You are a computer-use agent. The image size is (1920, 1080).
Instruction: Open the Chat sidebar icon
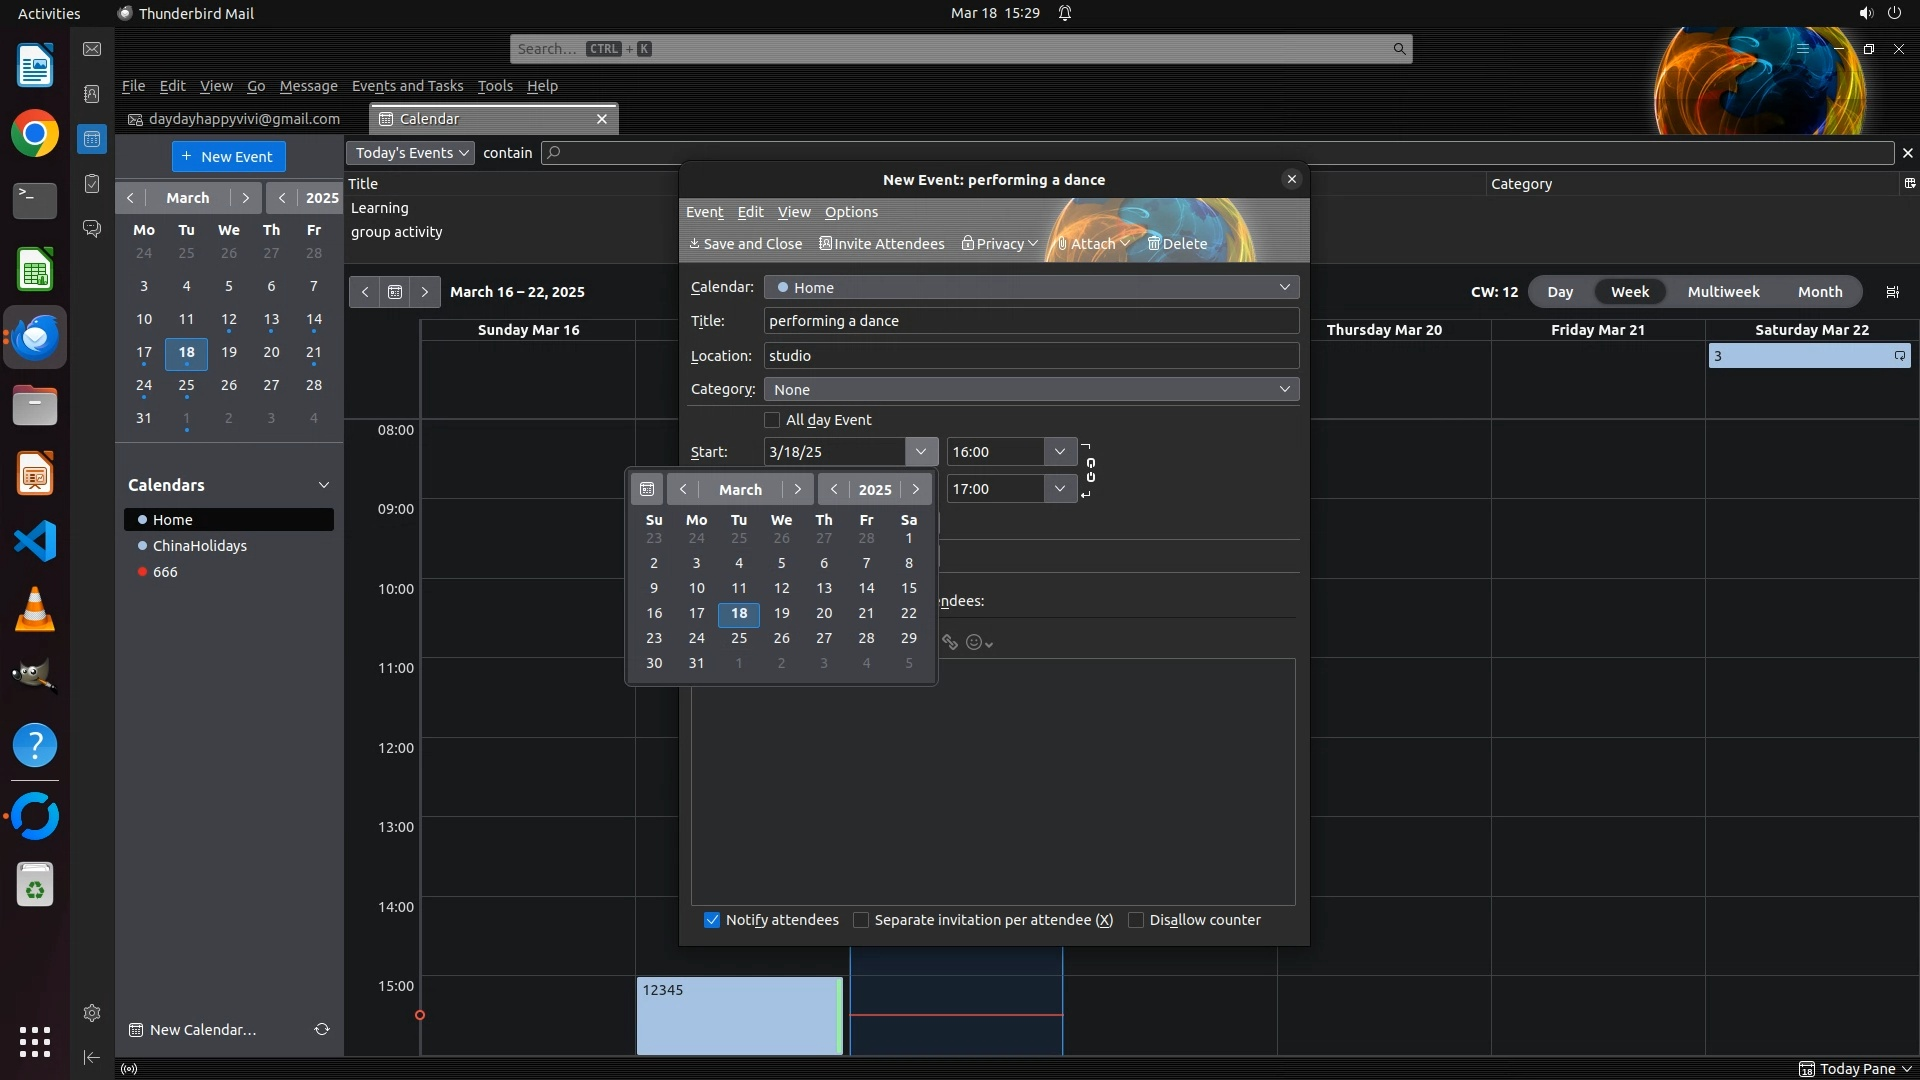click(x=91, y=229)
